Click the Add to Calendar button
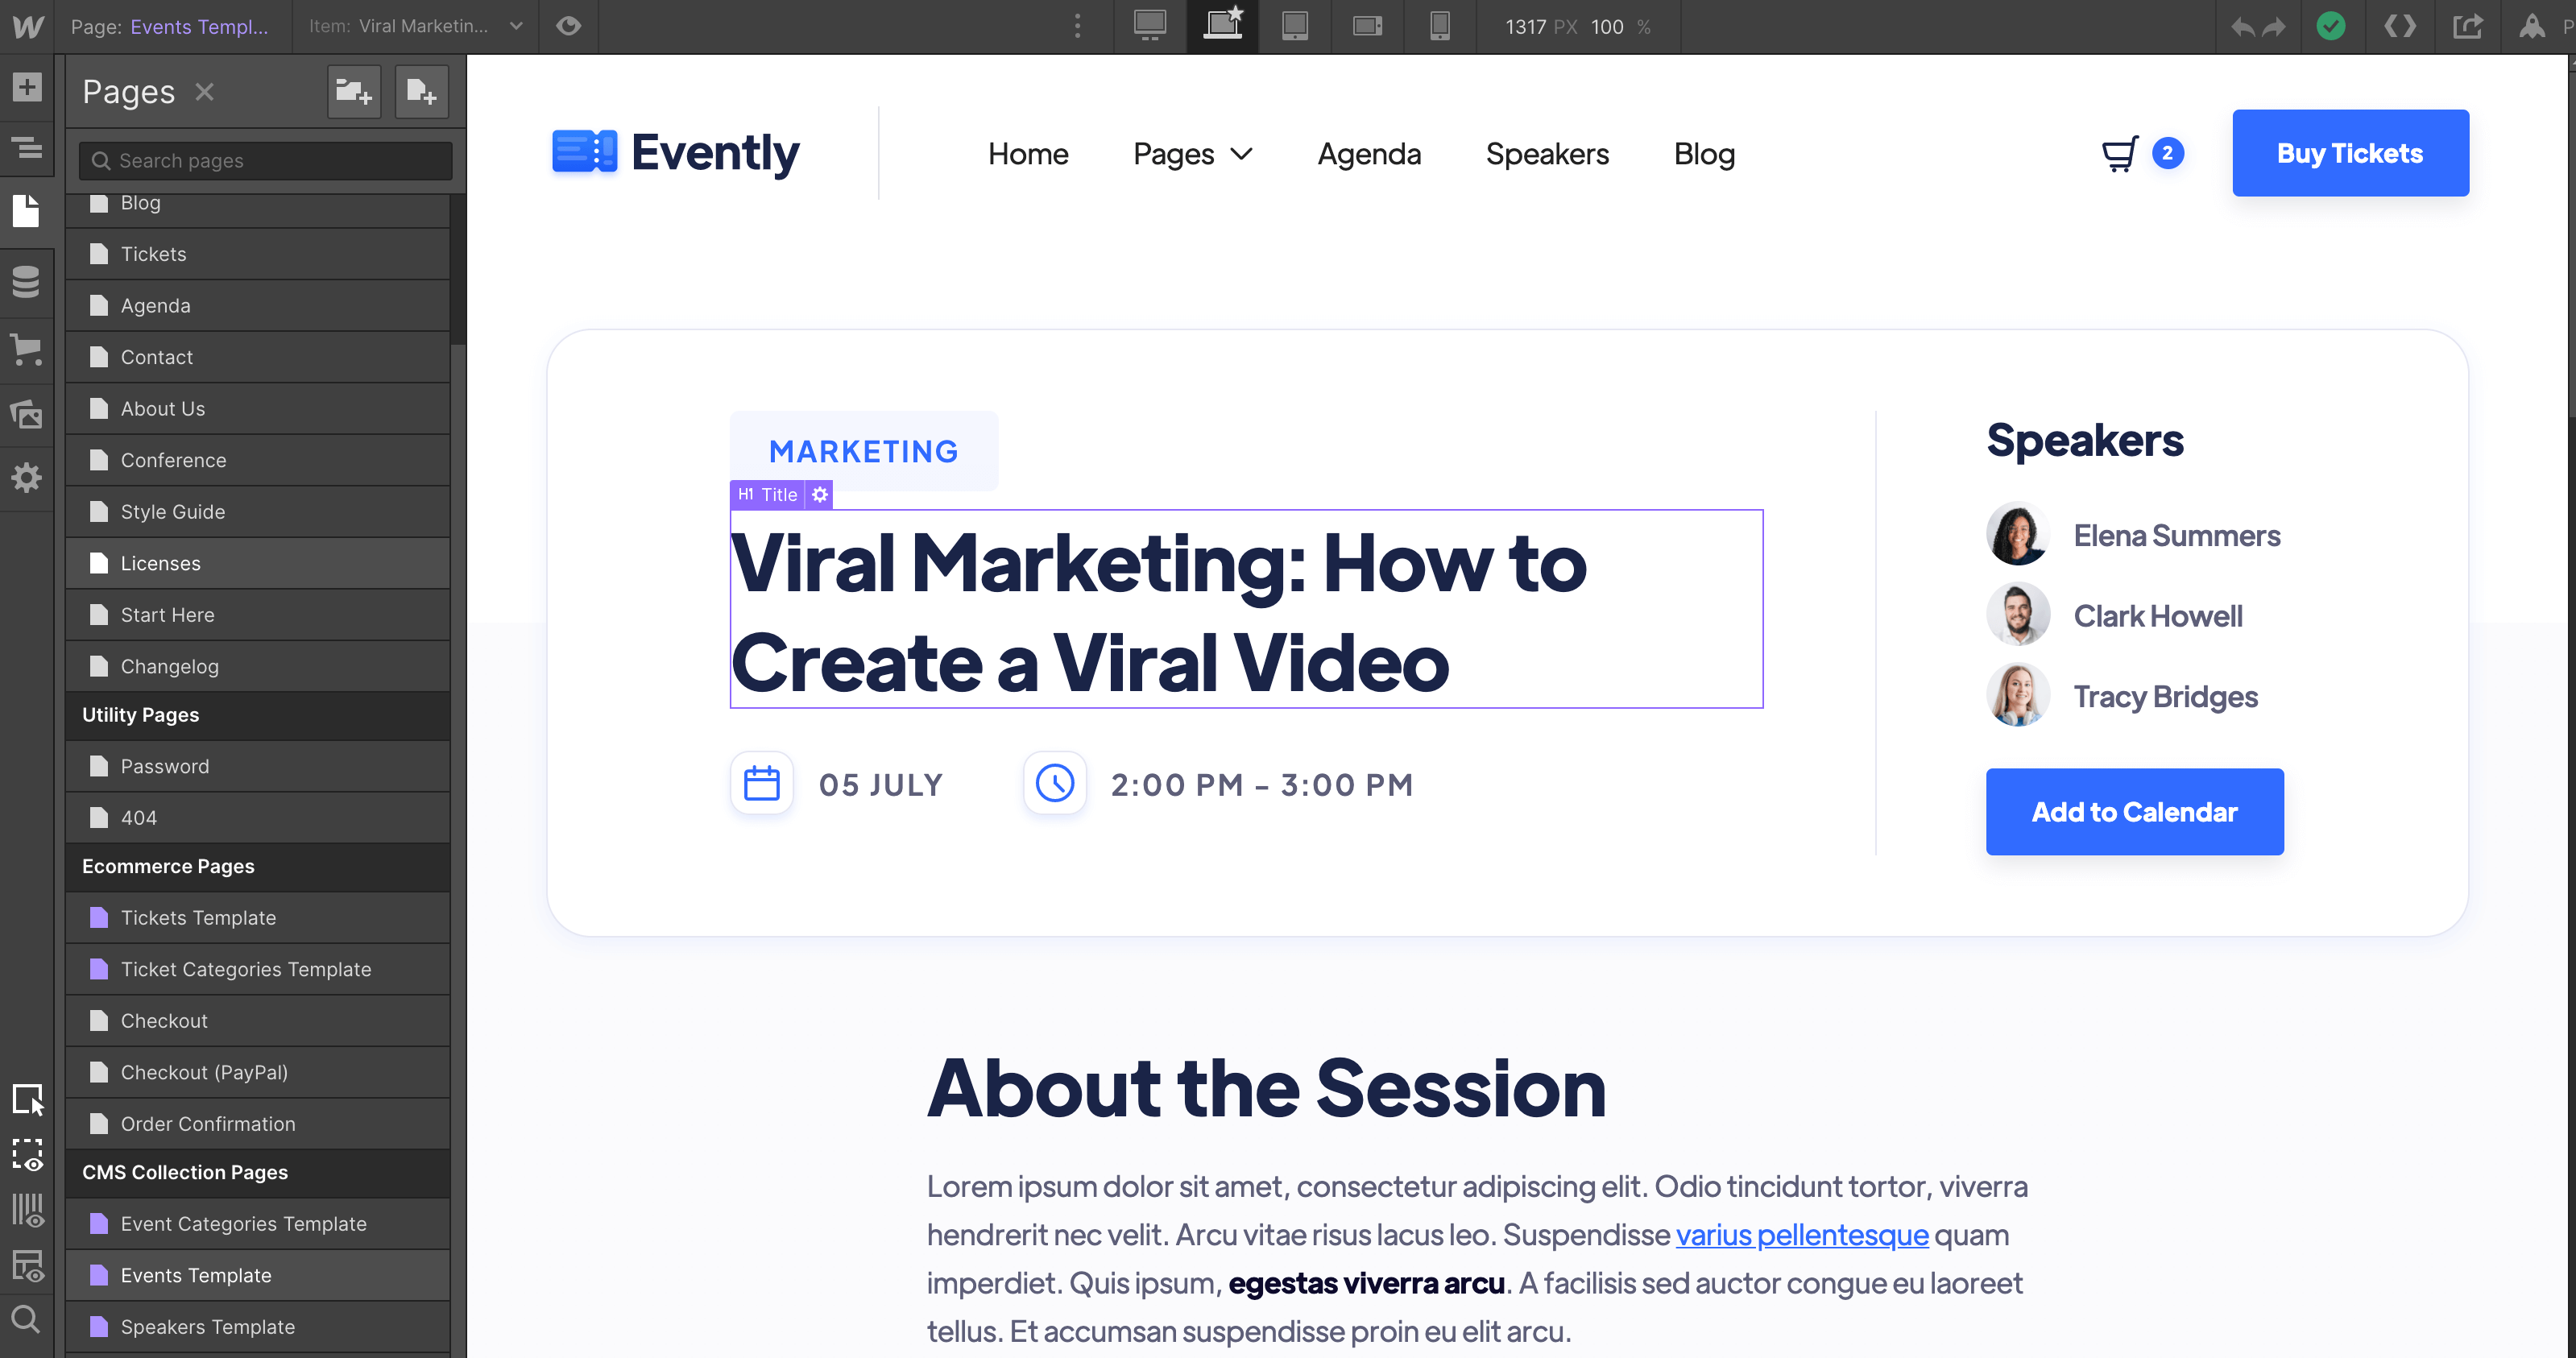The image size is (2576, 1358). point(2134,811)
